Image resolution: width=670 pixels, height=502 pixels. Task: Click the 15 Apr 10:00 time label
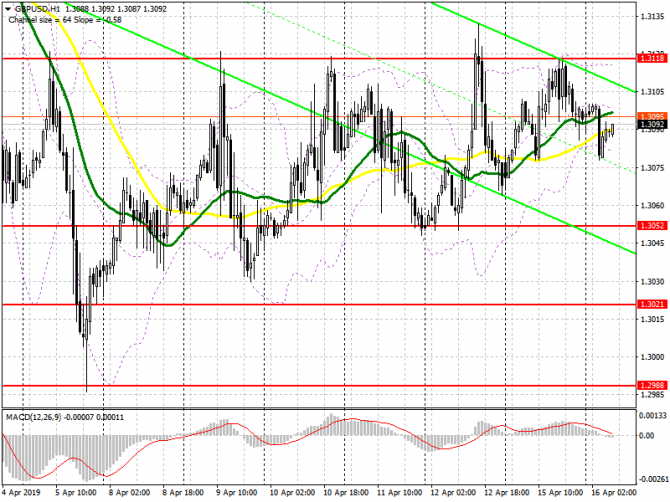pos(560,493)
